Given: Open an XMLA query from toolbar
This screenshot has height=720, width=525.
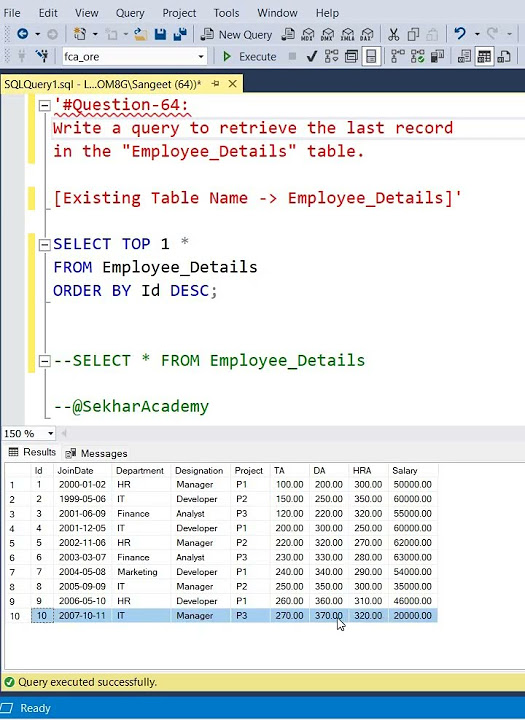Looking at the screenshot, I should tap(347, 34).
